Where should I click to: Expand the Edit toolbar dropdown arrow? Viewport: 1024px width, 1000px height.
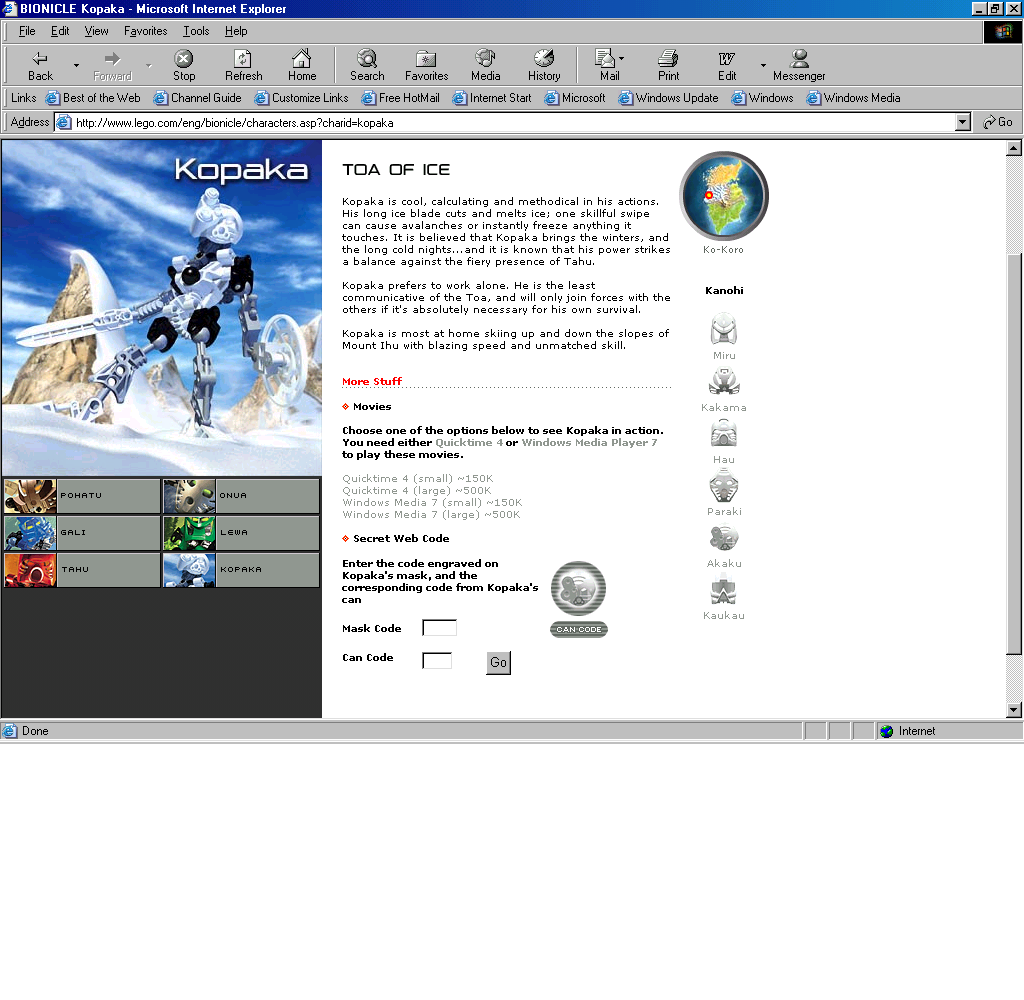(x=763, y=65)
